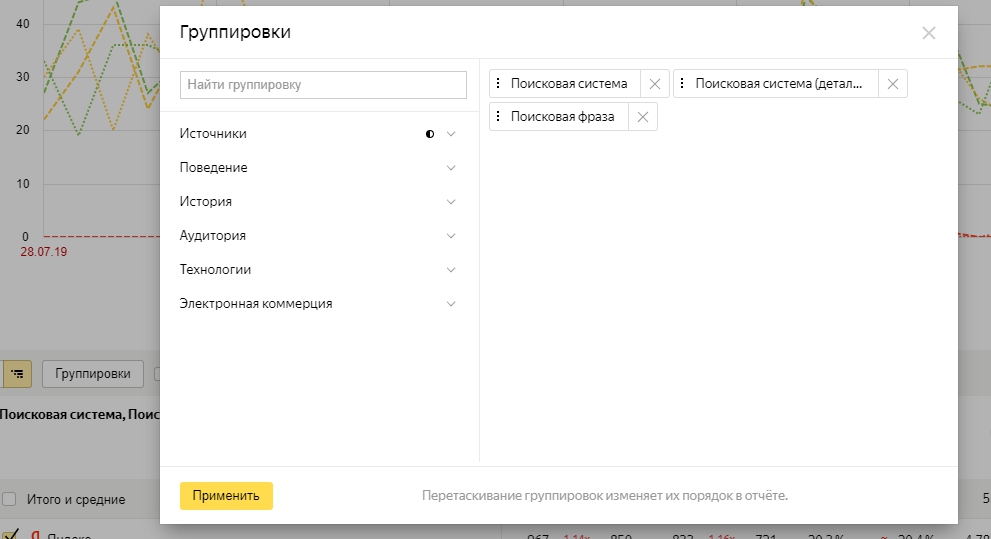Remove the Поисковая фраза grouping chip
Image resolution: width=991 pixels, height=539 pixels.
pos(642,117)
